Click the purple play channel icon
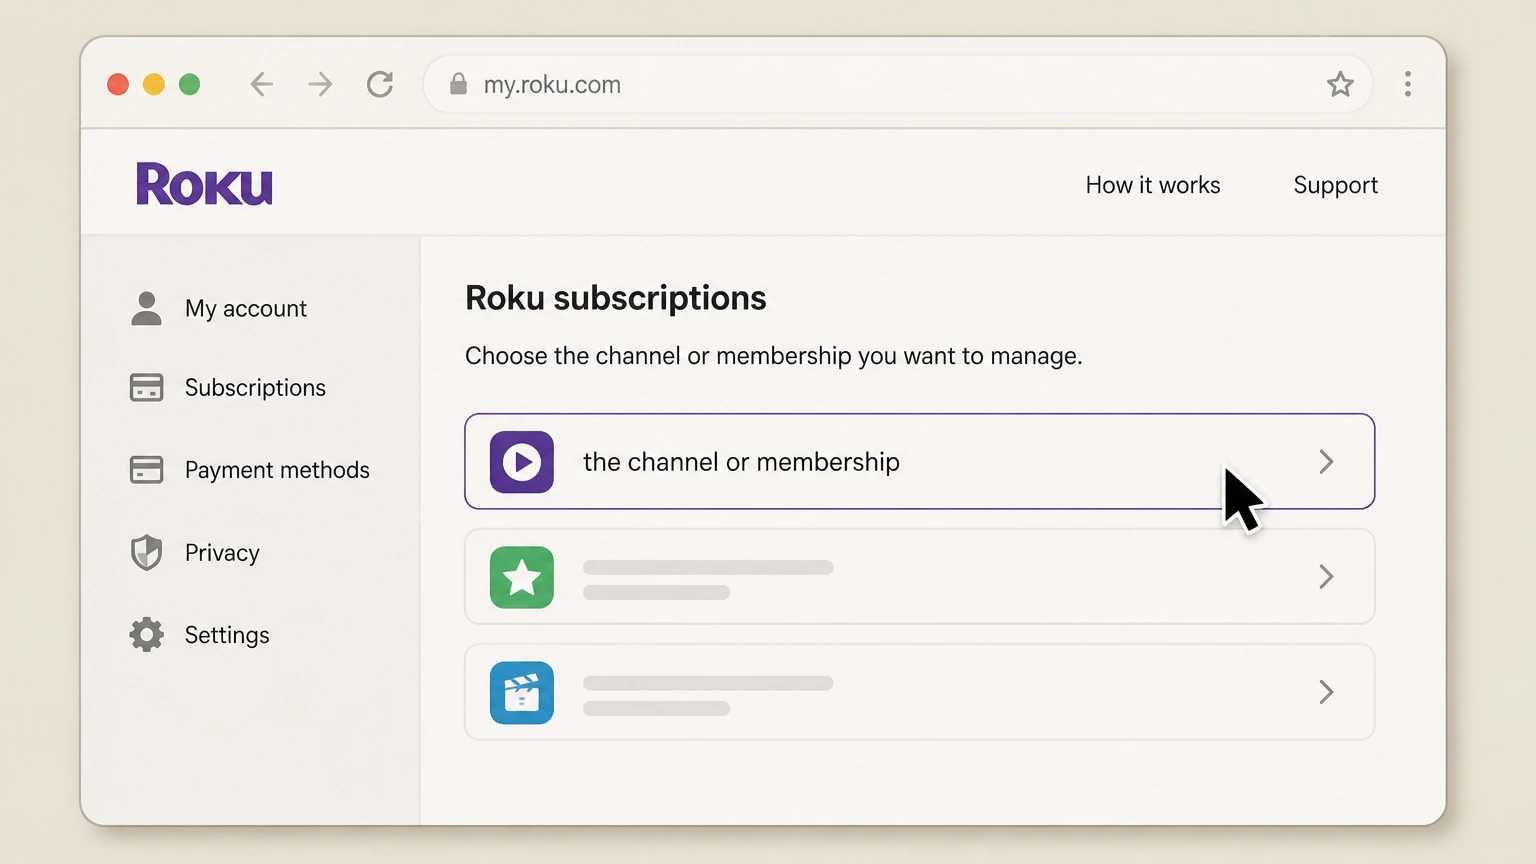 click(x=522, y=462)
